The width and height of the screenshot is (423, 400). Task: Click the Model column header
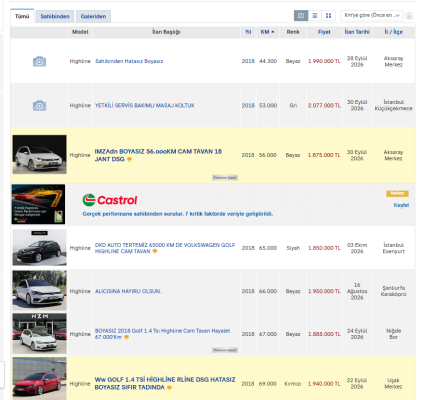pos(80,32)
